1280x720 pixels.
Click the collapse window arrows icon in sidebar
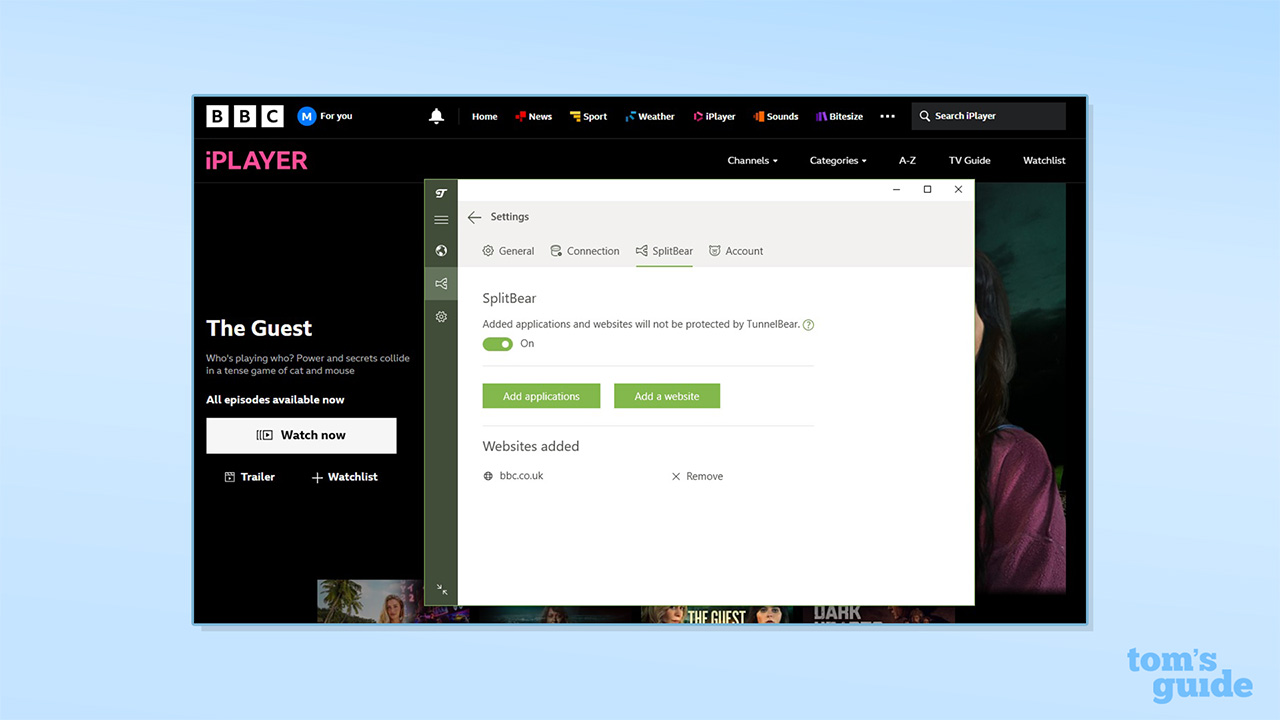click(441, 590)
